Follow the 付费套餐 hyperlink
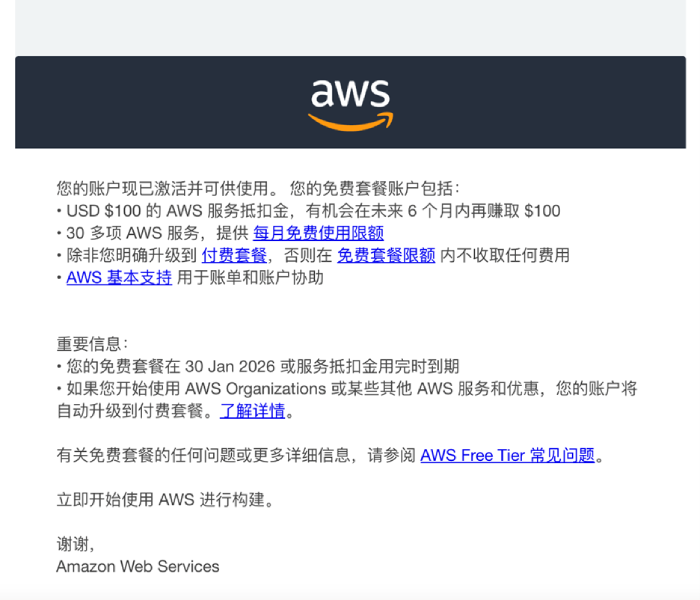 tap(234, 255)
